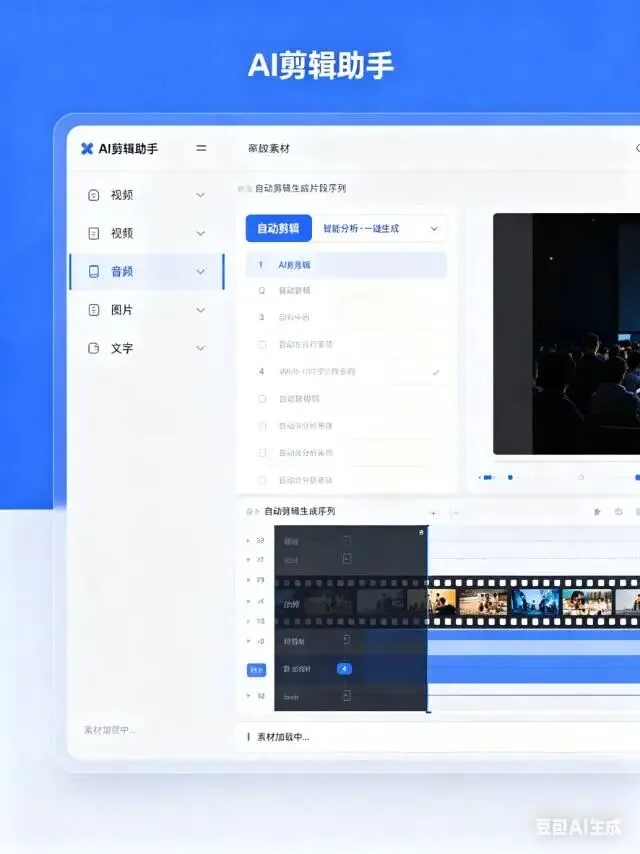Select the radio circle beside 自动剪辑 list row
640x854 pixels.
(262, 291)
